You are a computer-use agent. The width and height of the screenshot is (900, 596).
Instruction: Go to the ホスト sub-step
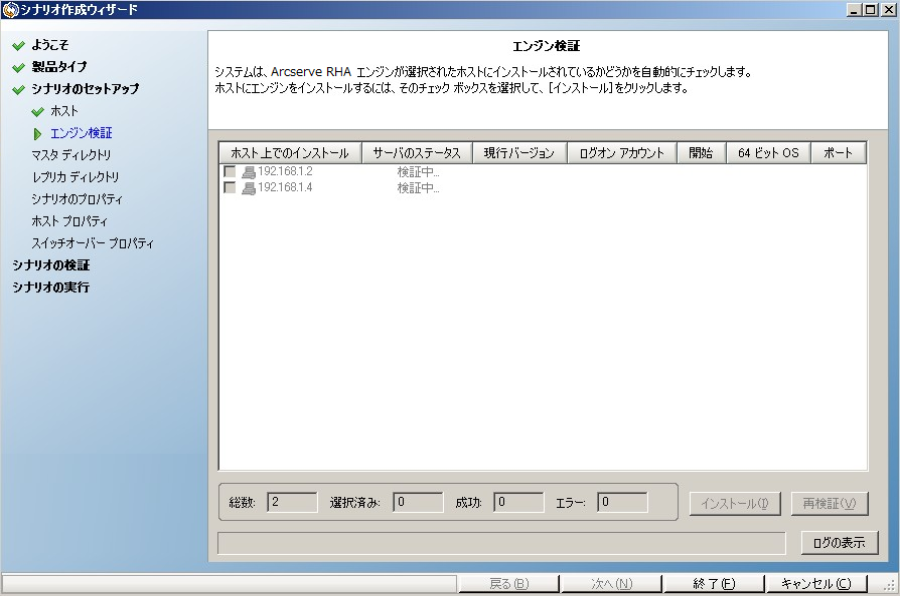click(64, 111)
